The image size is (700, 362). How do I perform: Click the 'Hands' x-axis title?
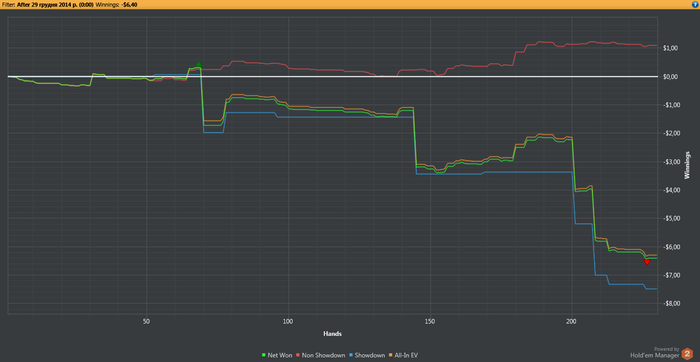[333, 334]
